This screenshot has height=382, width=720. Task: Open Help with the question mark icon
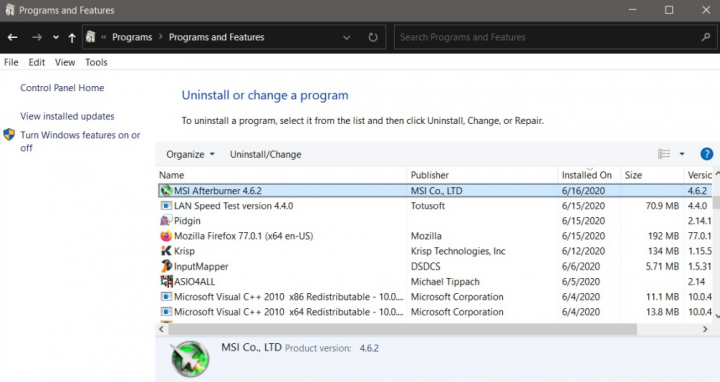click(x=707, y=154)
